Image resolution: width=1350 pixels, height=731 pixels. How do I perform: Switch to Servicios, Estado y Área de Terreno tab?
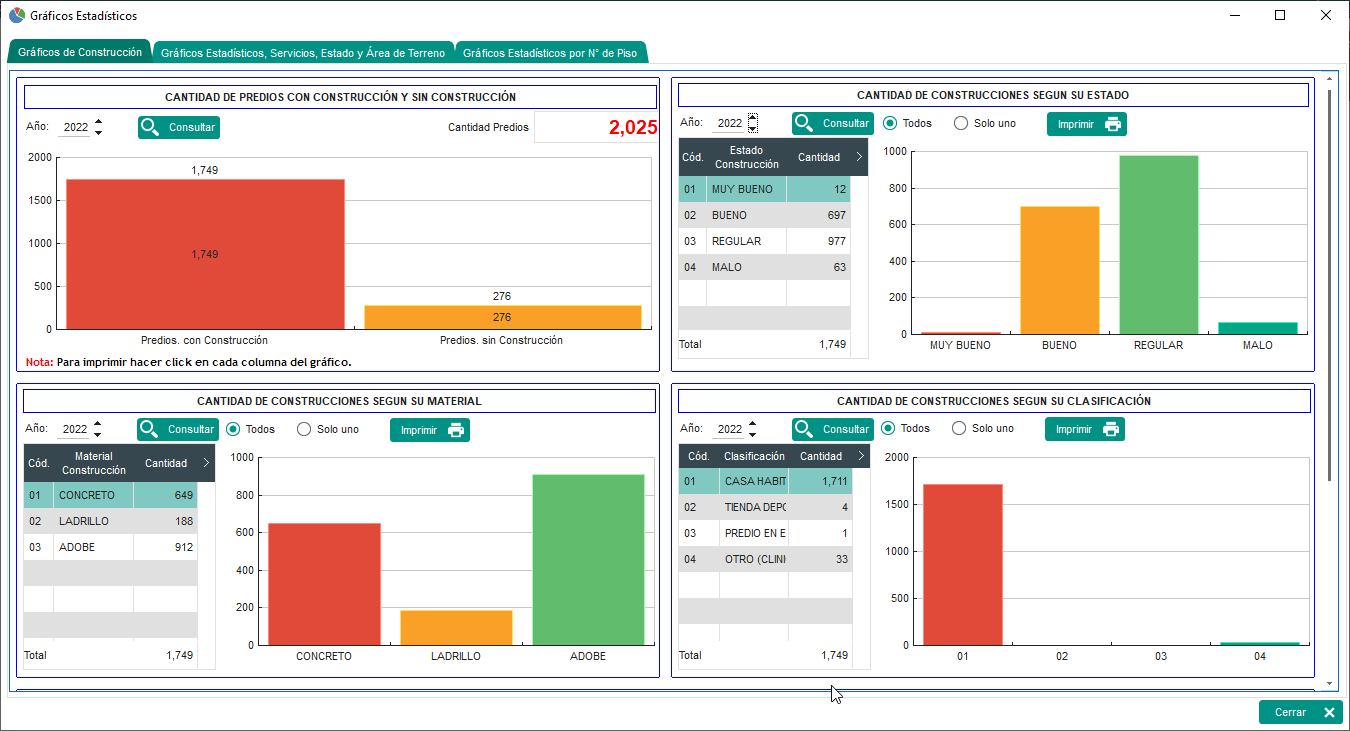point(302,53)
